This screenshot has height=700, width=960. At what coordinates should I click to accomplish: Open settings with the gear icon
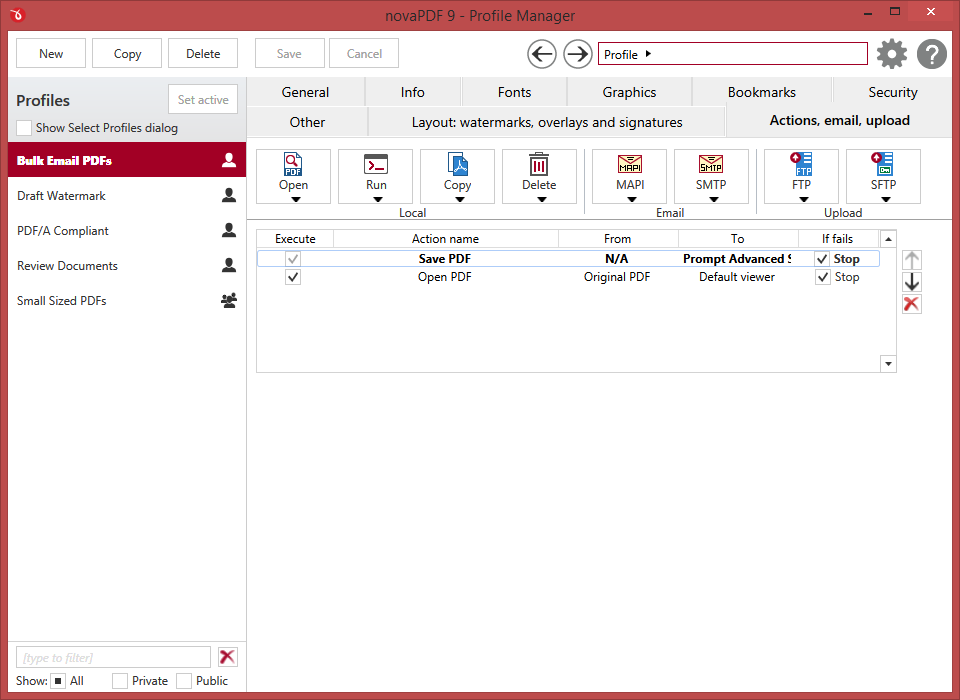point(891,54)
